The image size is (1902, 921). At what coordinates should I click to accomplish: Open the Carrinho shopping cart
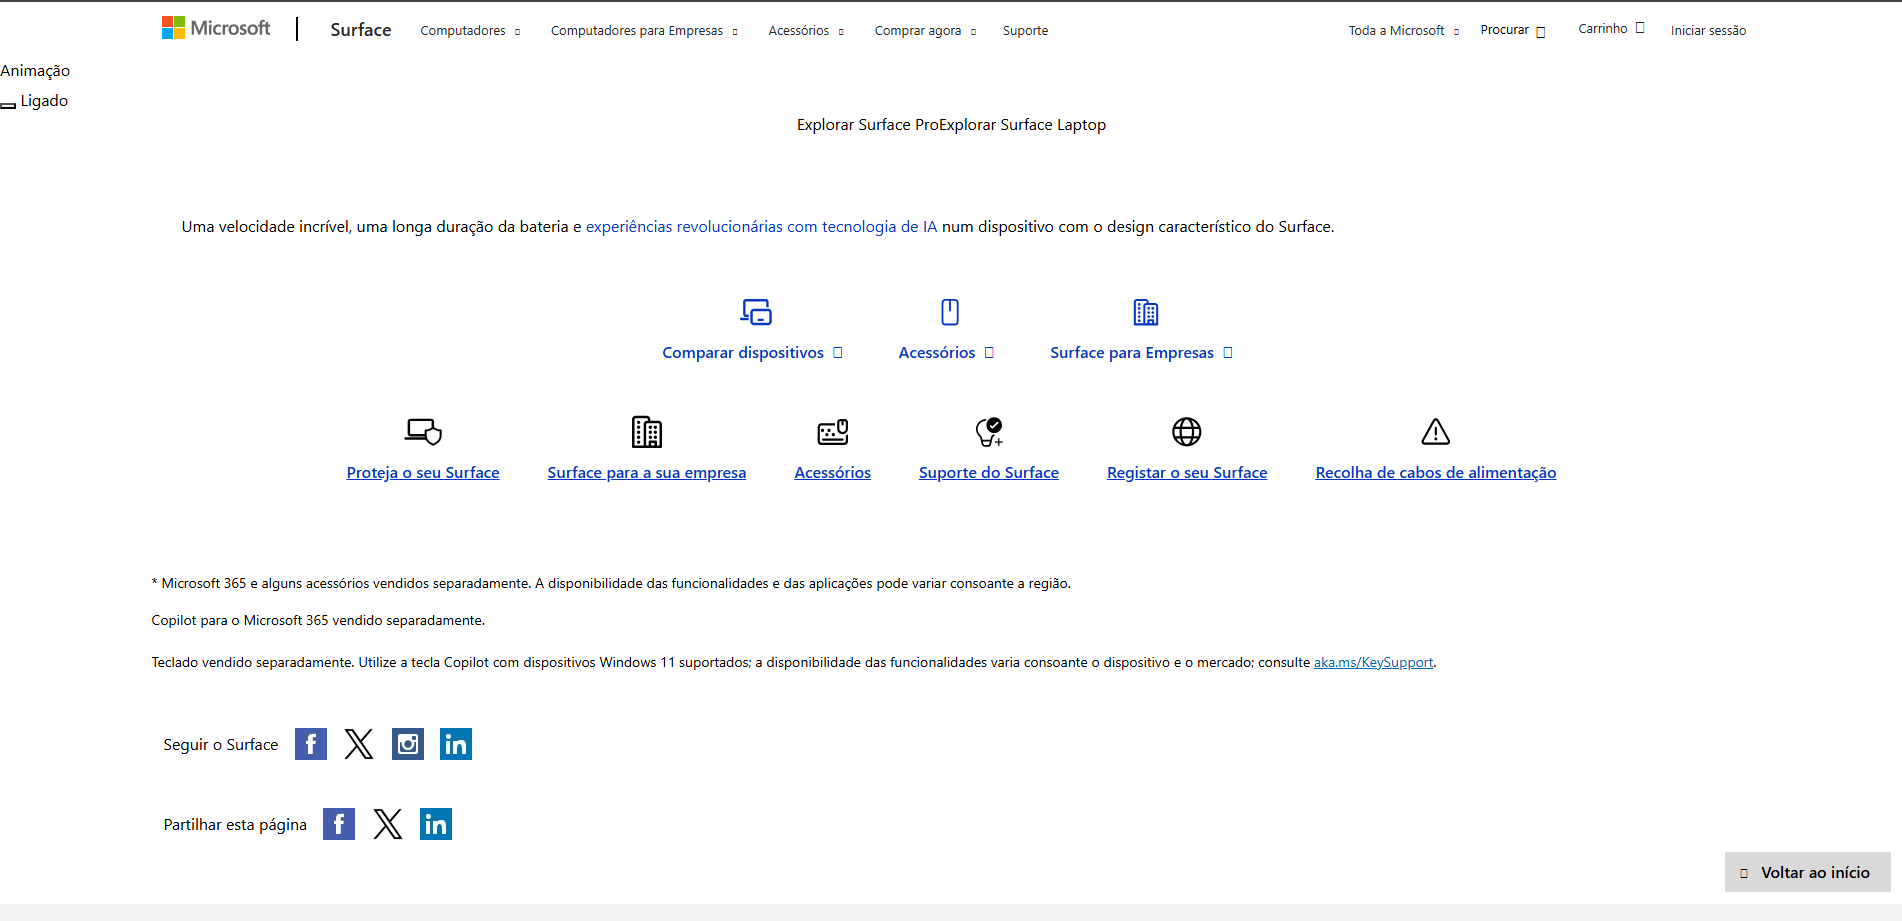point(1611,29)
